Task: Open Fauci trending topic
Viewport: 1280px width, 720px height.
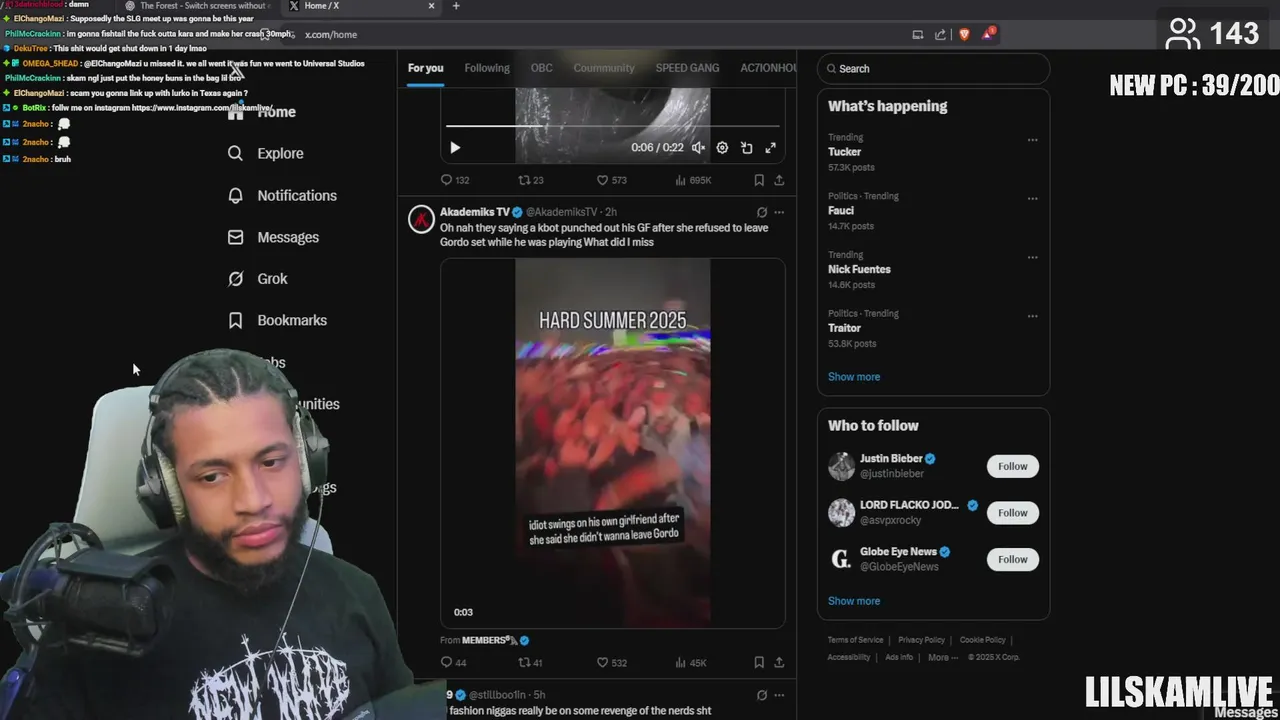Action: 841,211
